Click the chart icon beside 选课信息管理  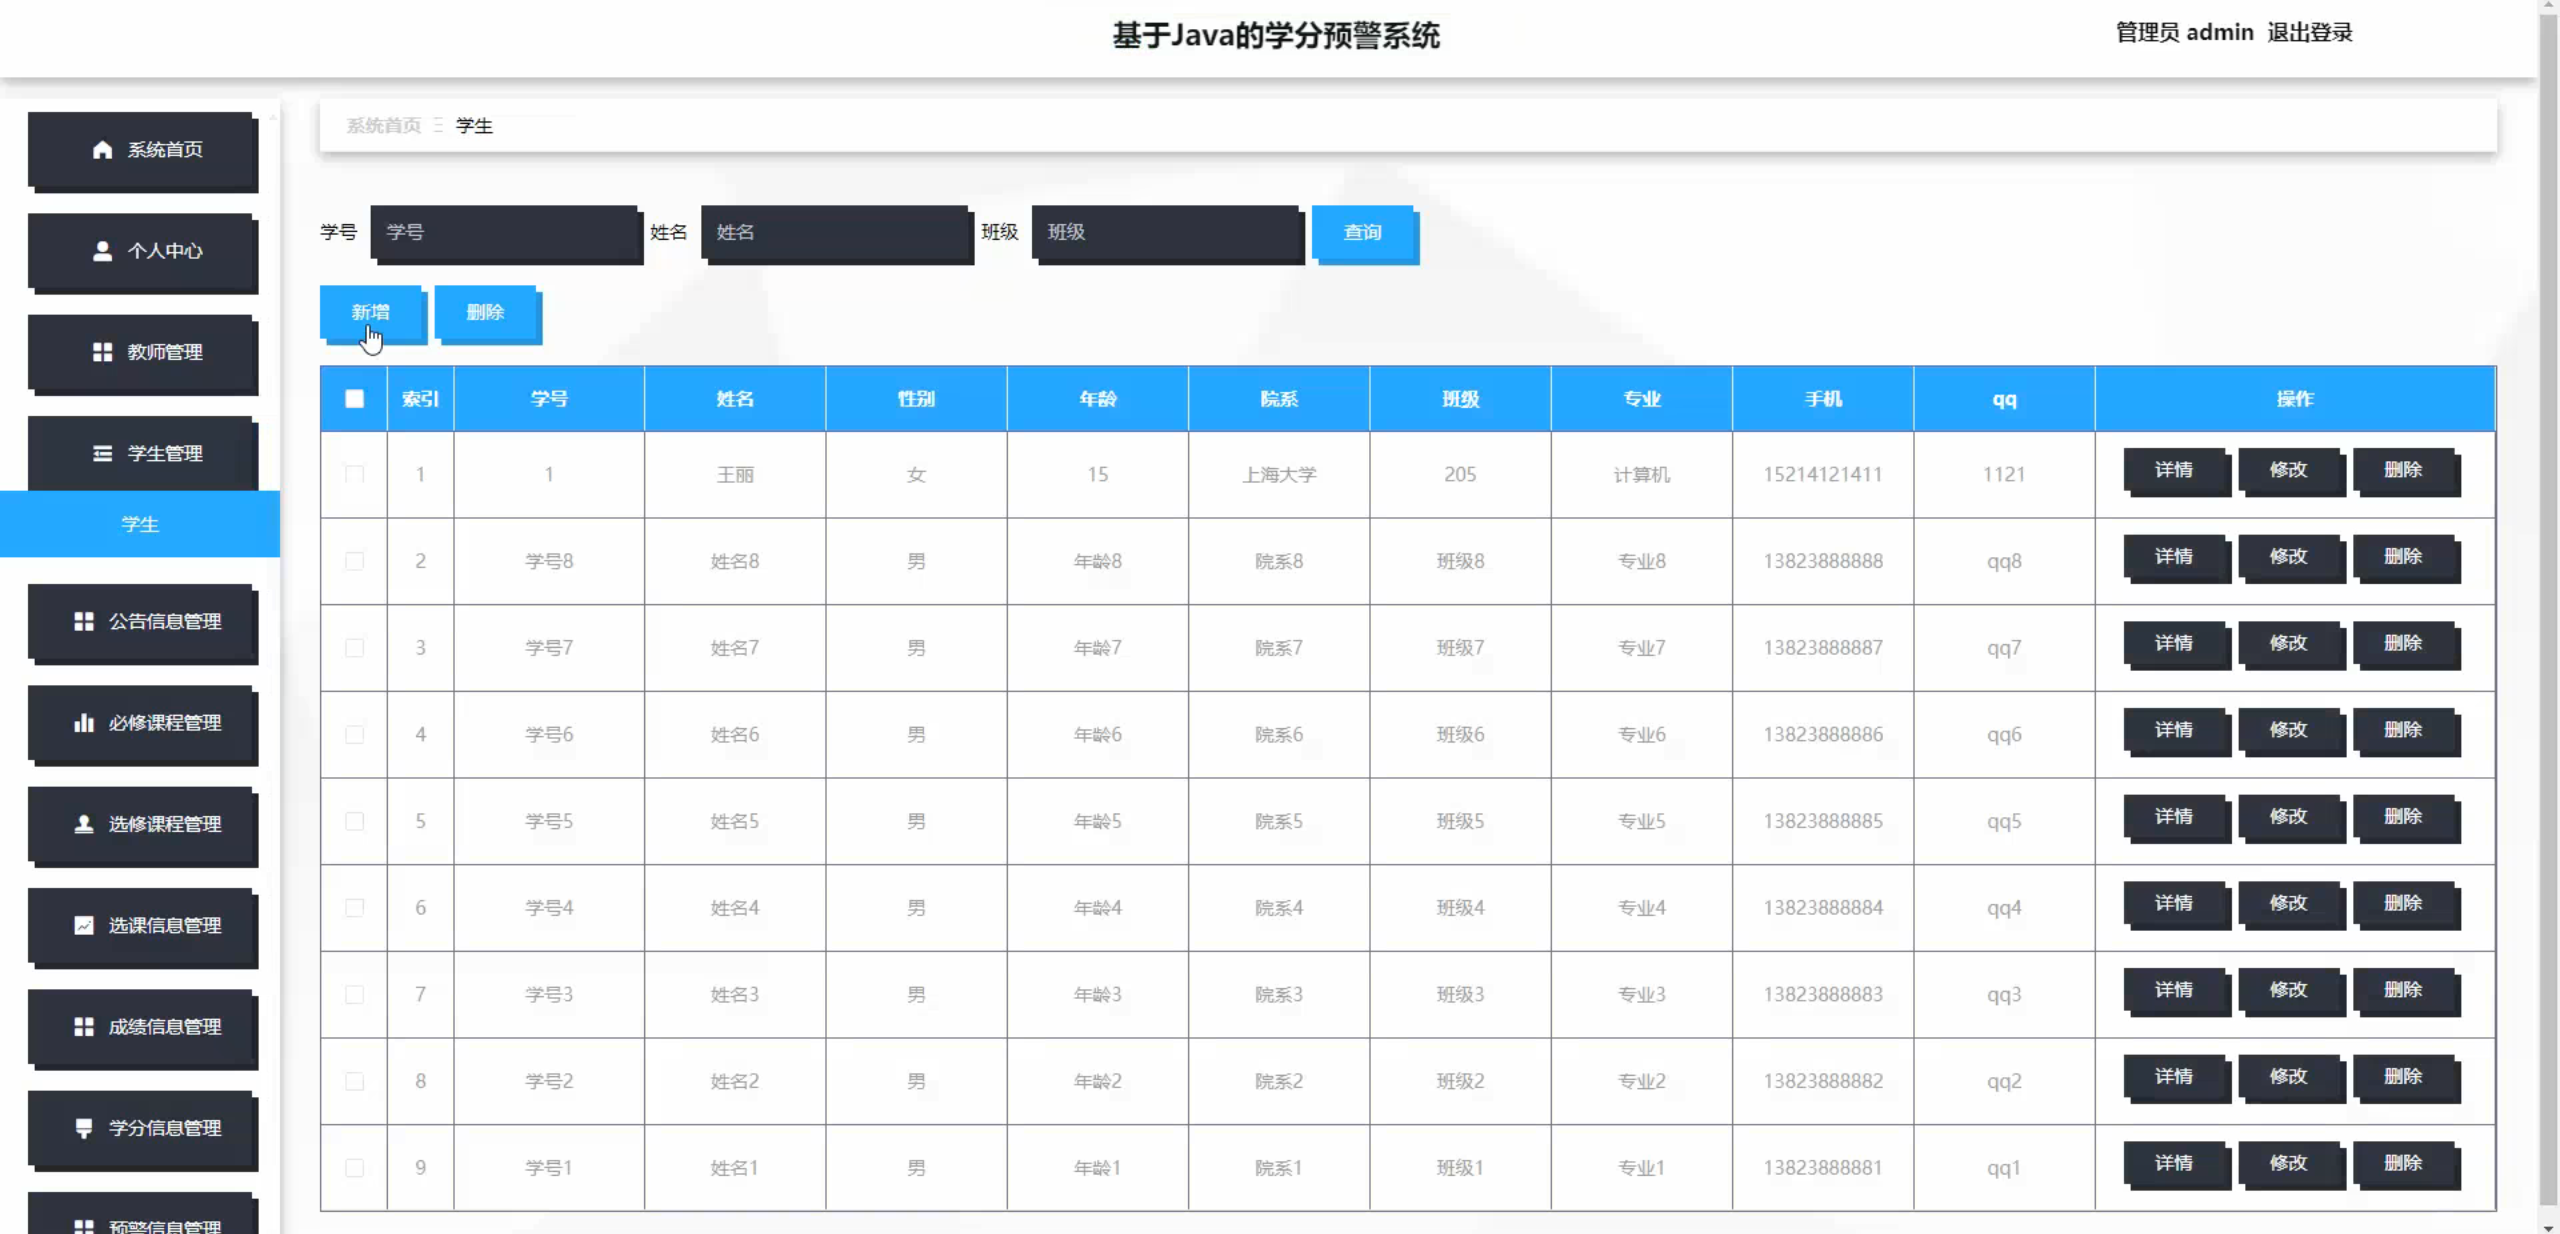click(84, 926)
